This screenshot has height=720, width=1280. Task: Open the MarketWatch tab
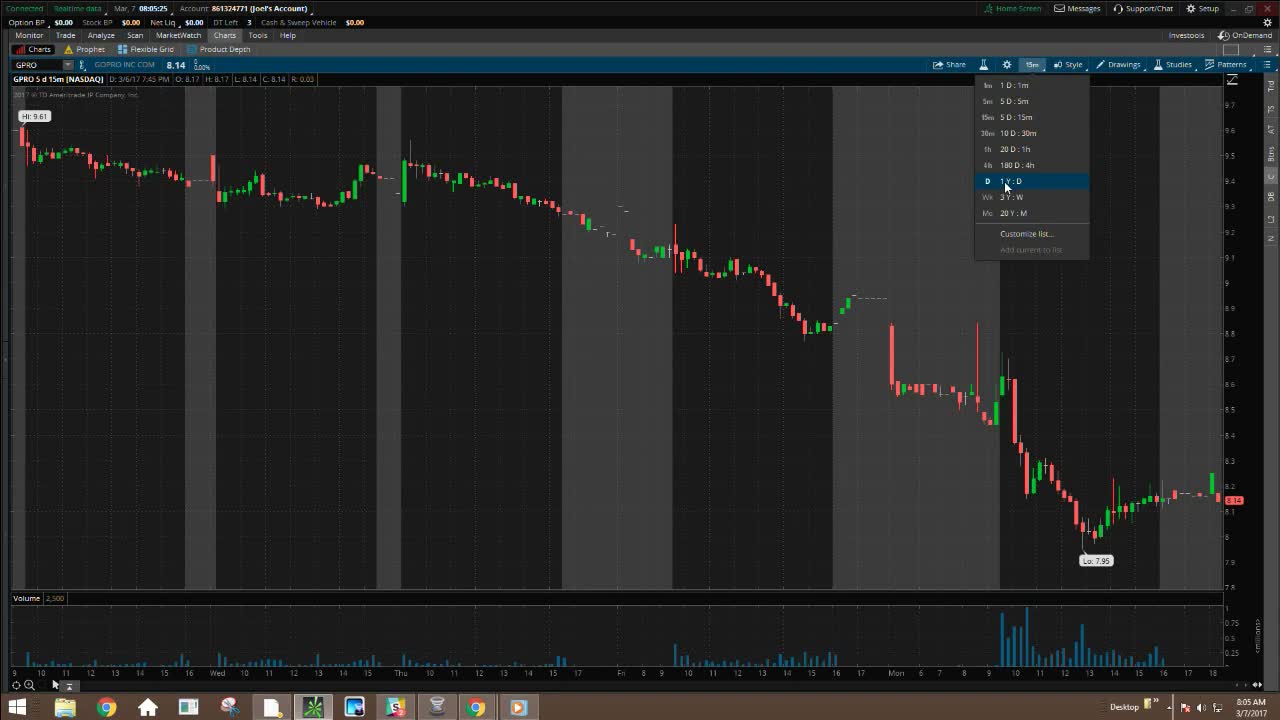(x=179, y=35)
